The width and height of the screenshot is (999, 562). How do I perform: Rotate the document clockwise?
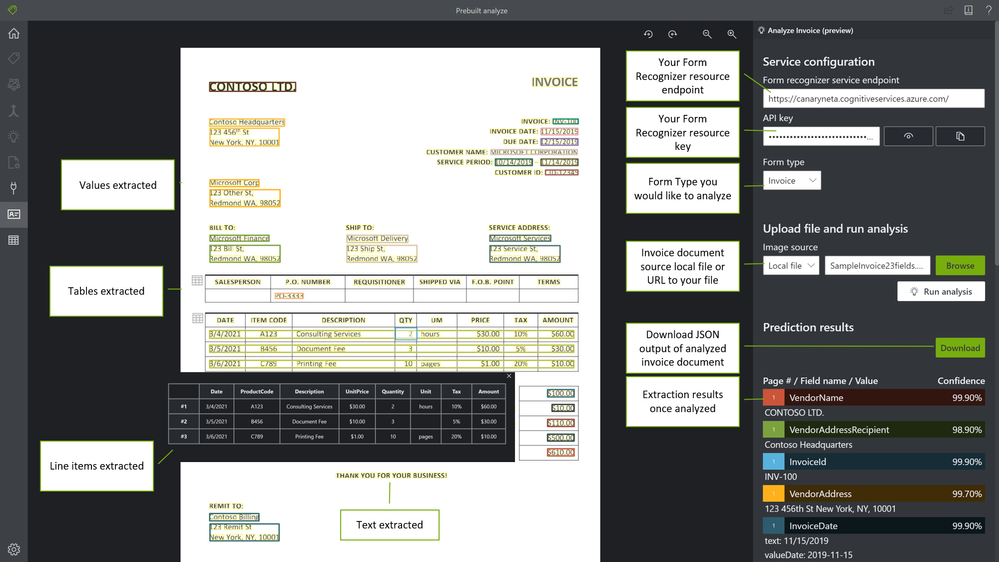pos(672,34)
